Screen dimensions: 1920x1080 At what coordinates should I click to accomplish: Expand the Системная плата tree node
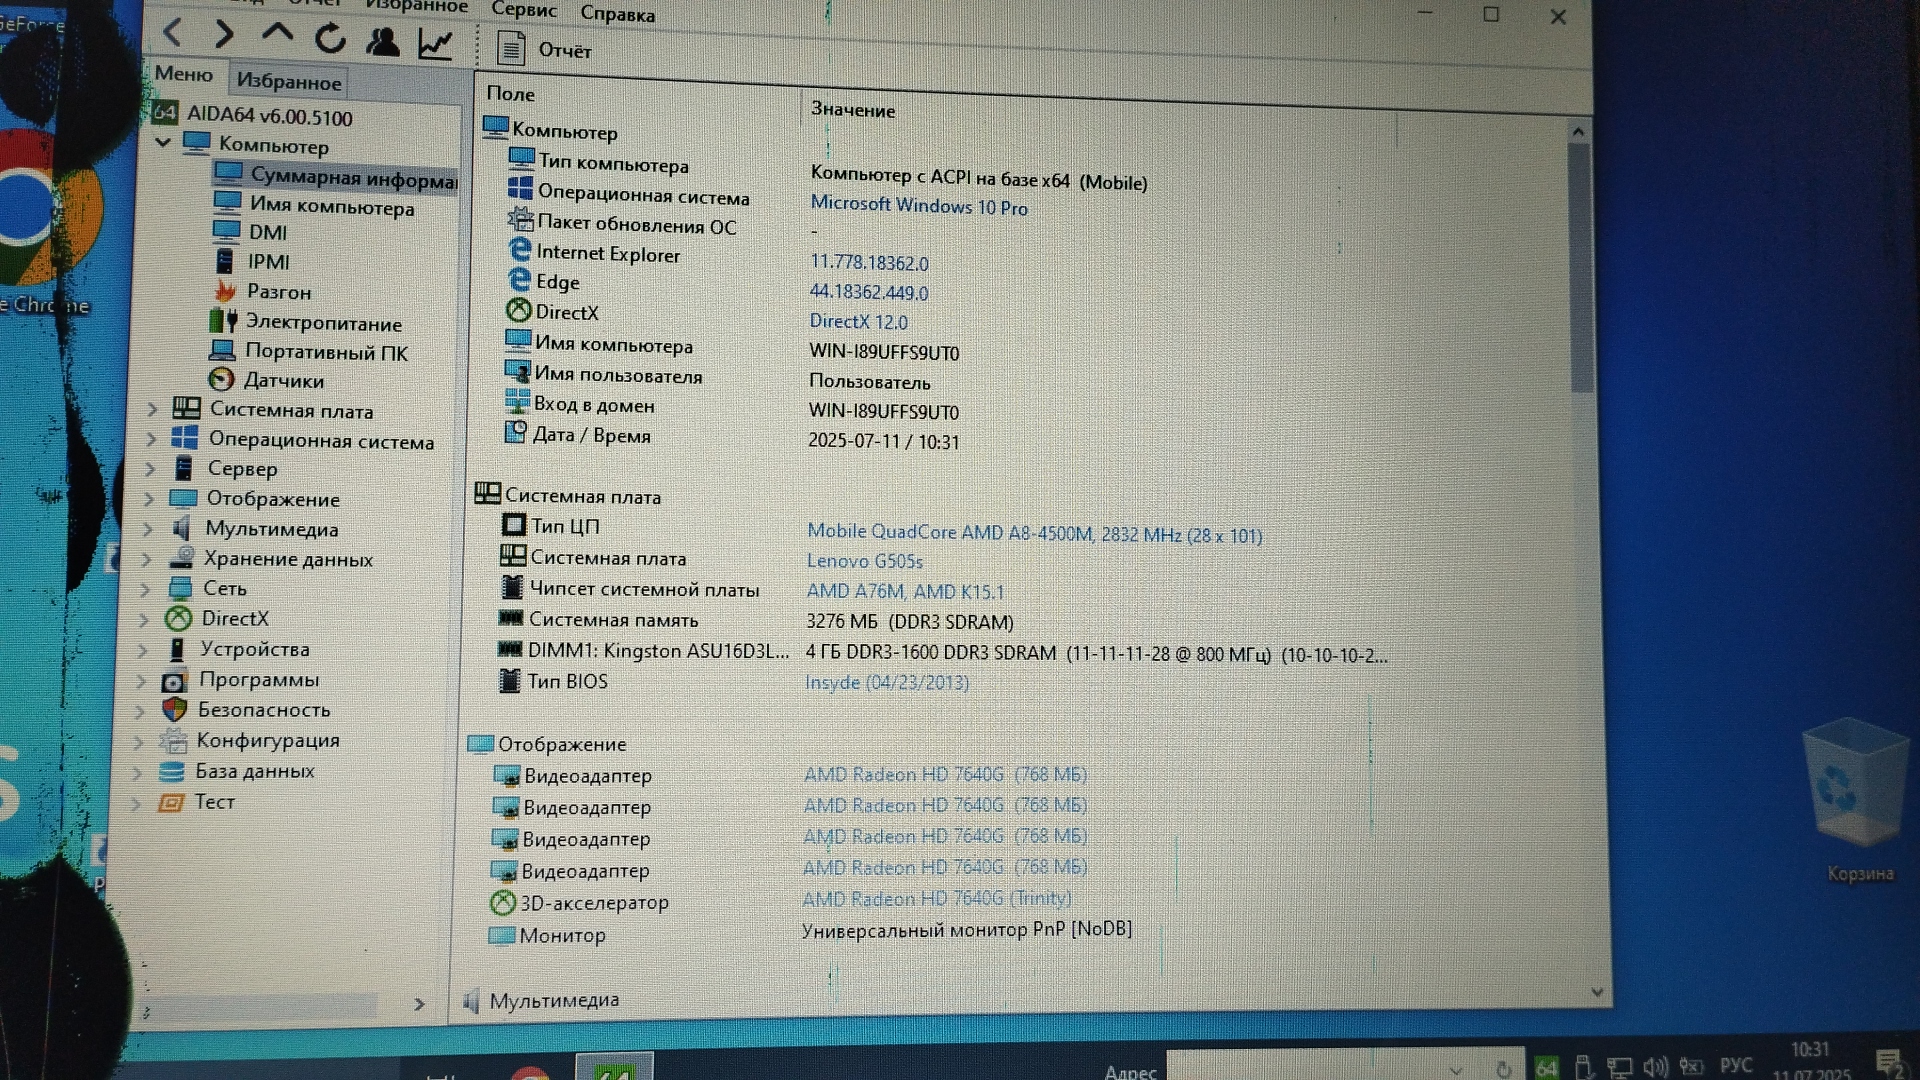click(152, 409)
